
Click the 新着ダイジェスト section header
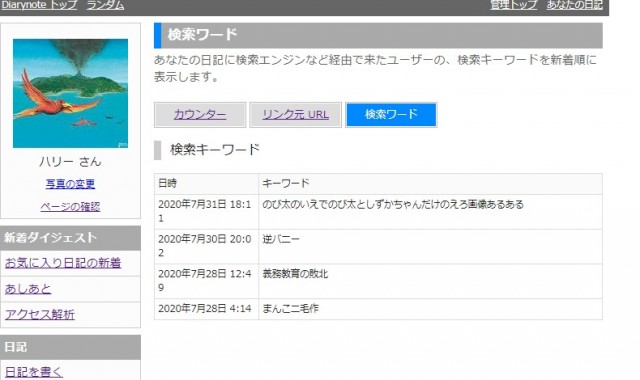(70, 238)
